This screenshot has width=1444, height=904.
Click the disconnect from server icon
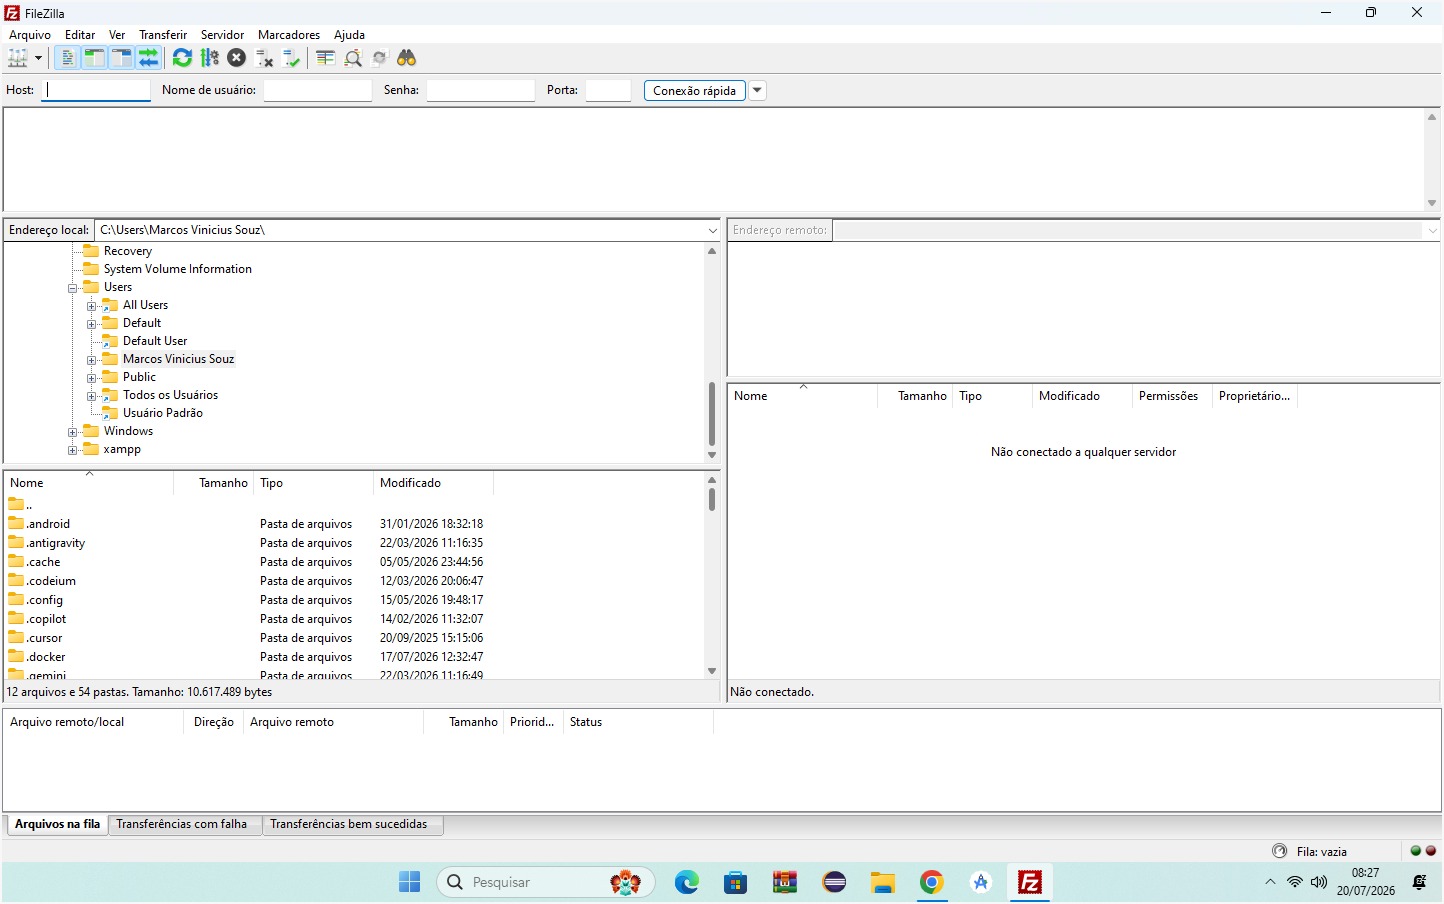point(264,58)
